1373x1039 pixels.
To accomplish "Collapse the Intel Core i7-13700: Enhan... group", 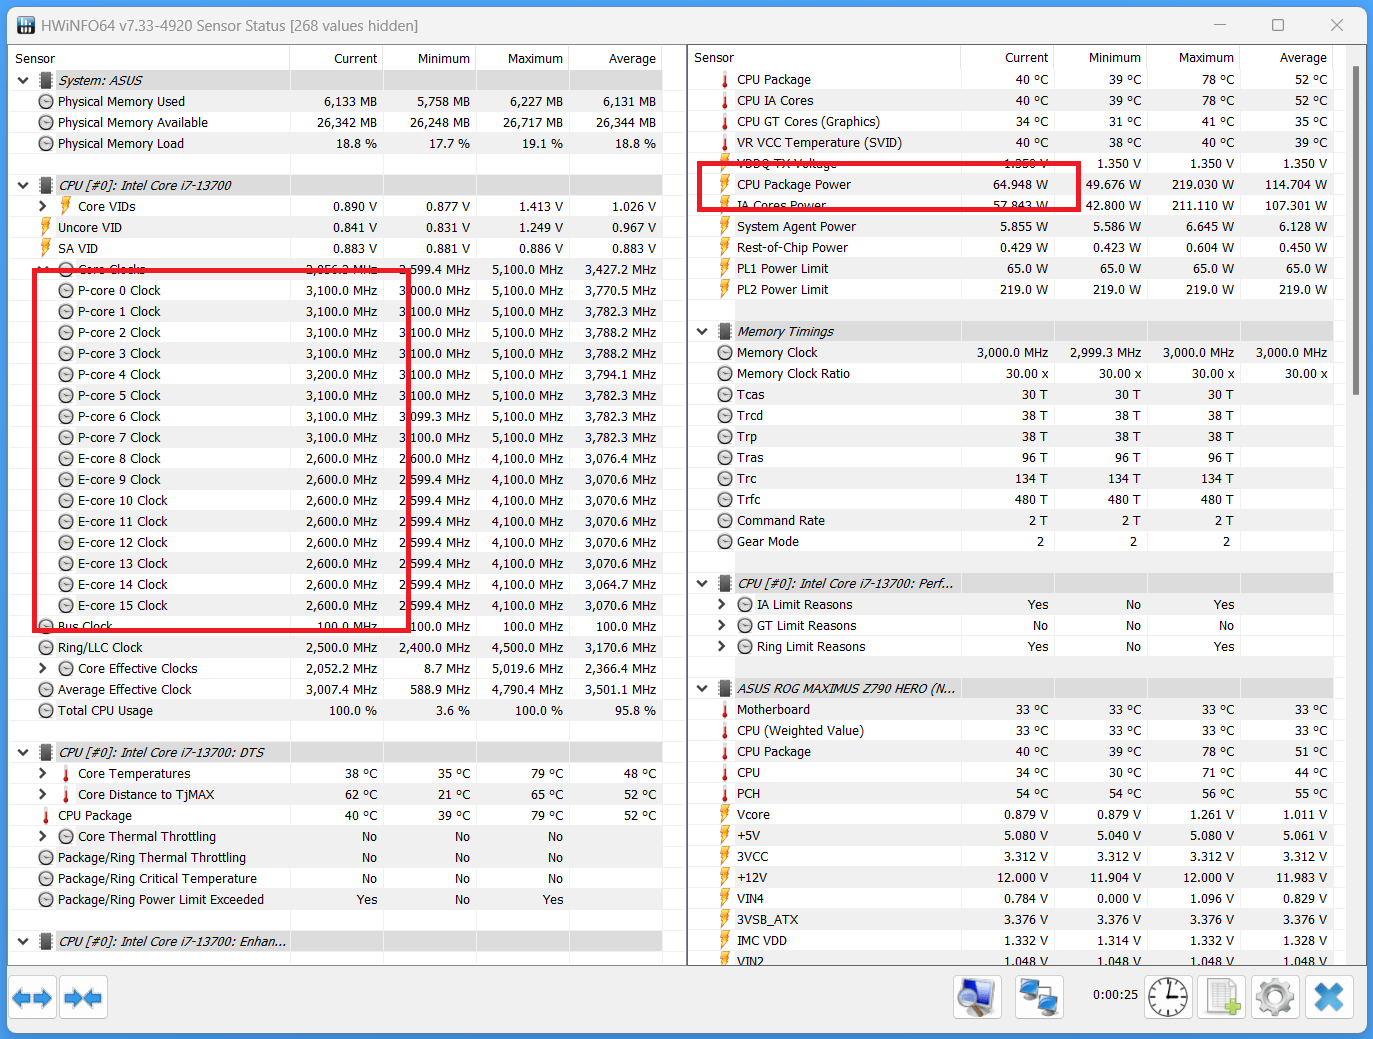I will tap(23, 941).
